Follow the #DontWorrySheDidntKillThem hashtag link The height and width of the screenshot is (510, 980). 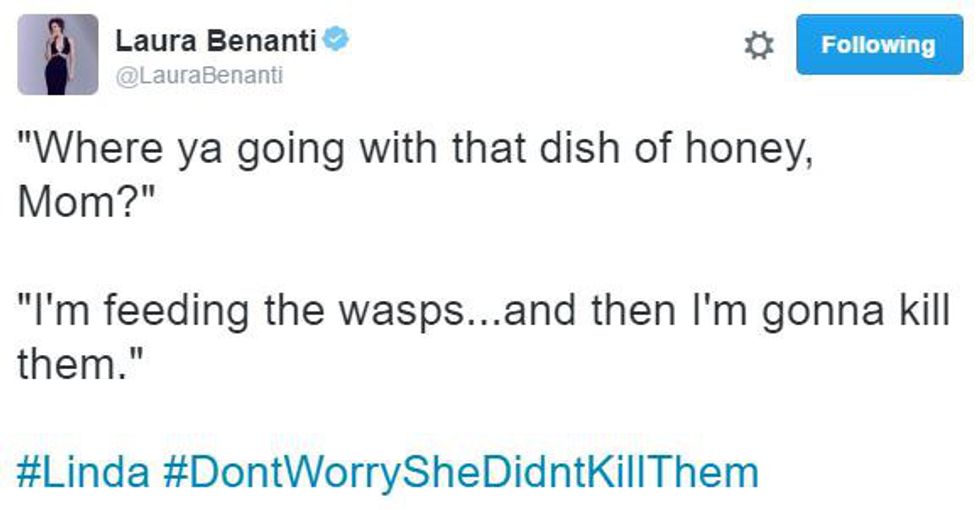(459, 470)
